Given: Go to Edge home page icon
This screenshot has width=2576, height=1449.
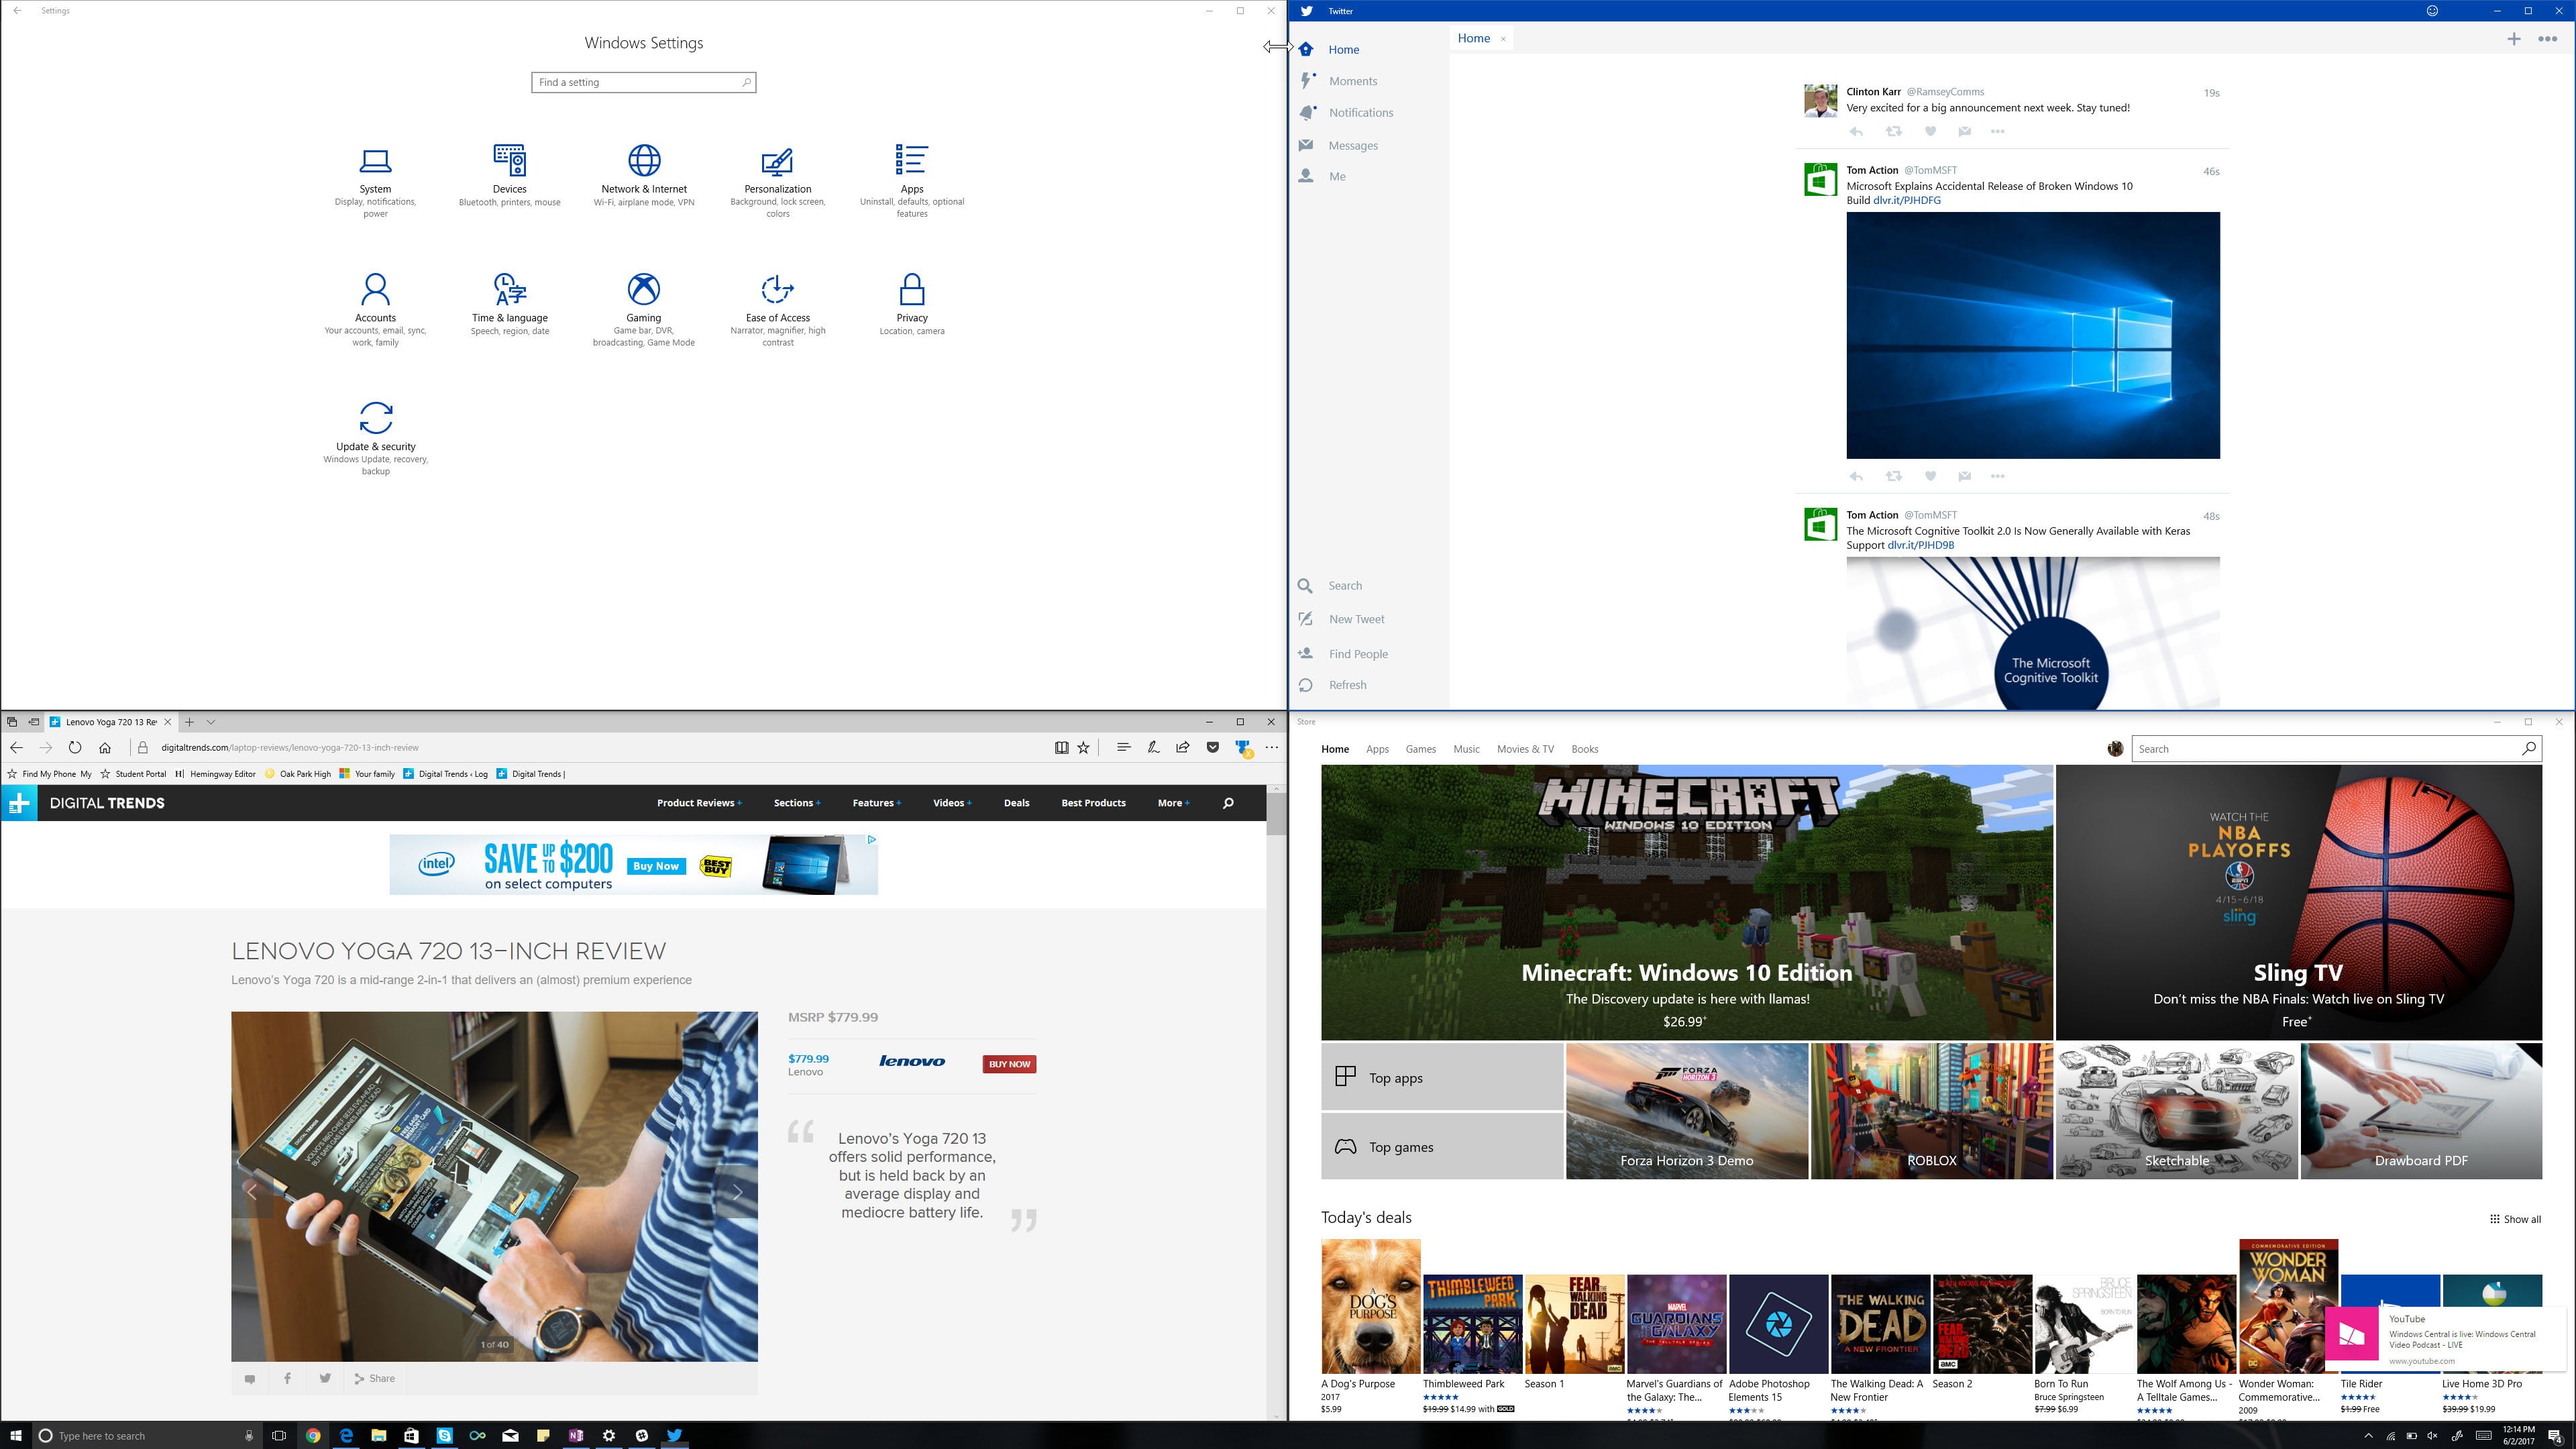Looking at the screenshot, I should pos(105,747).
